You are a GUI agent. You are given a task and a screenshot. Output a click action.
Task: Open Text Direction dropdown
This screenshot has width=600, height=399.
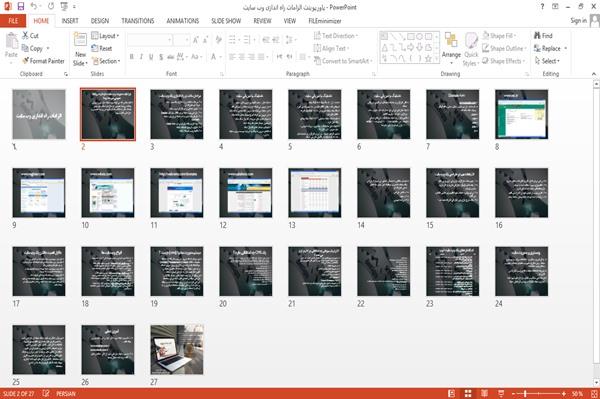(x=336, y=36)
